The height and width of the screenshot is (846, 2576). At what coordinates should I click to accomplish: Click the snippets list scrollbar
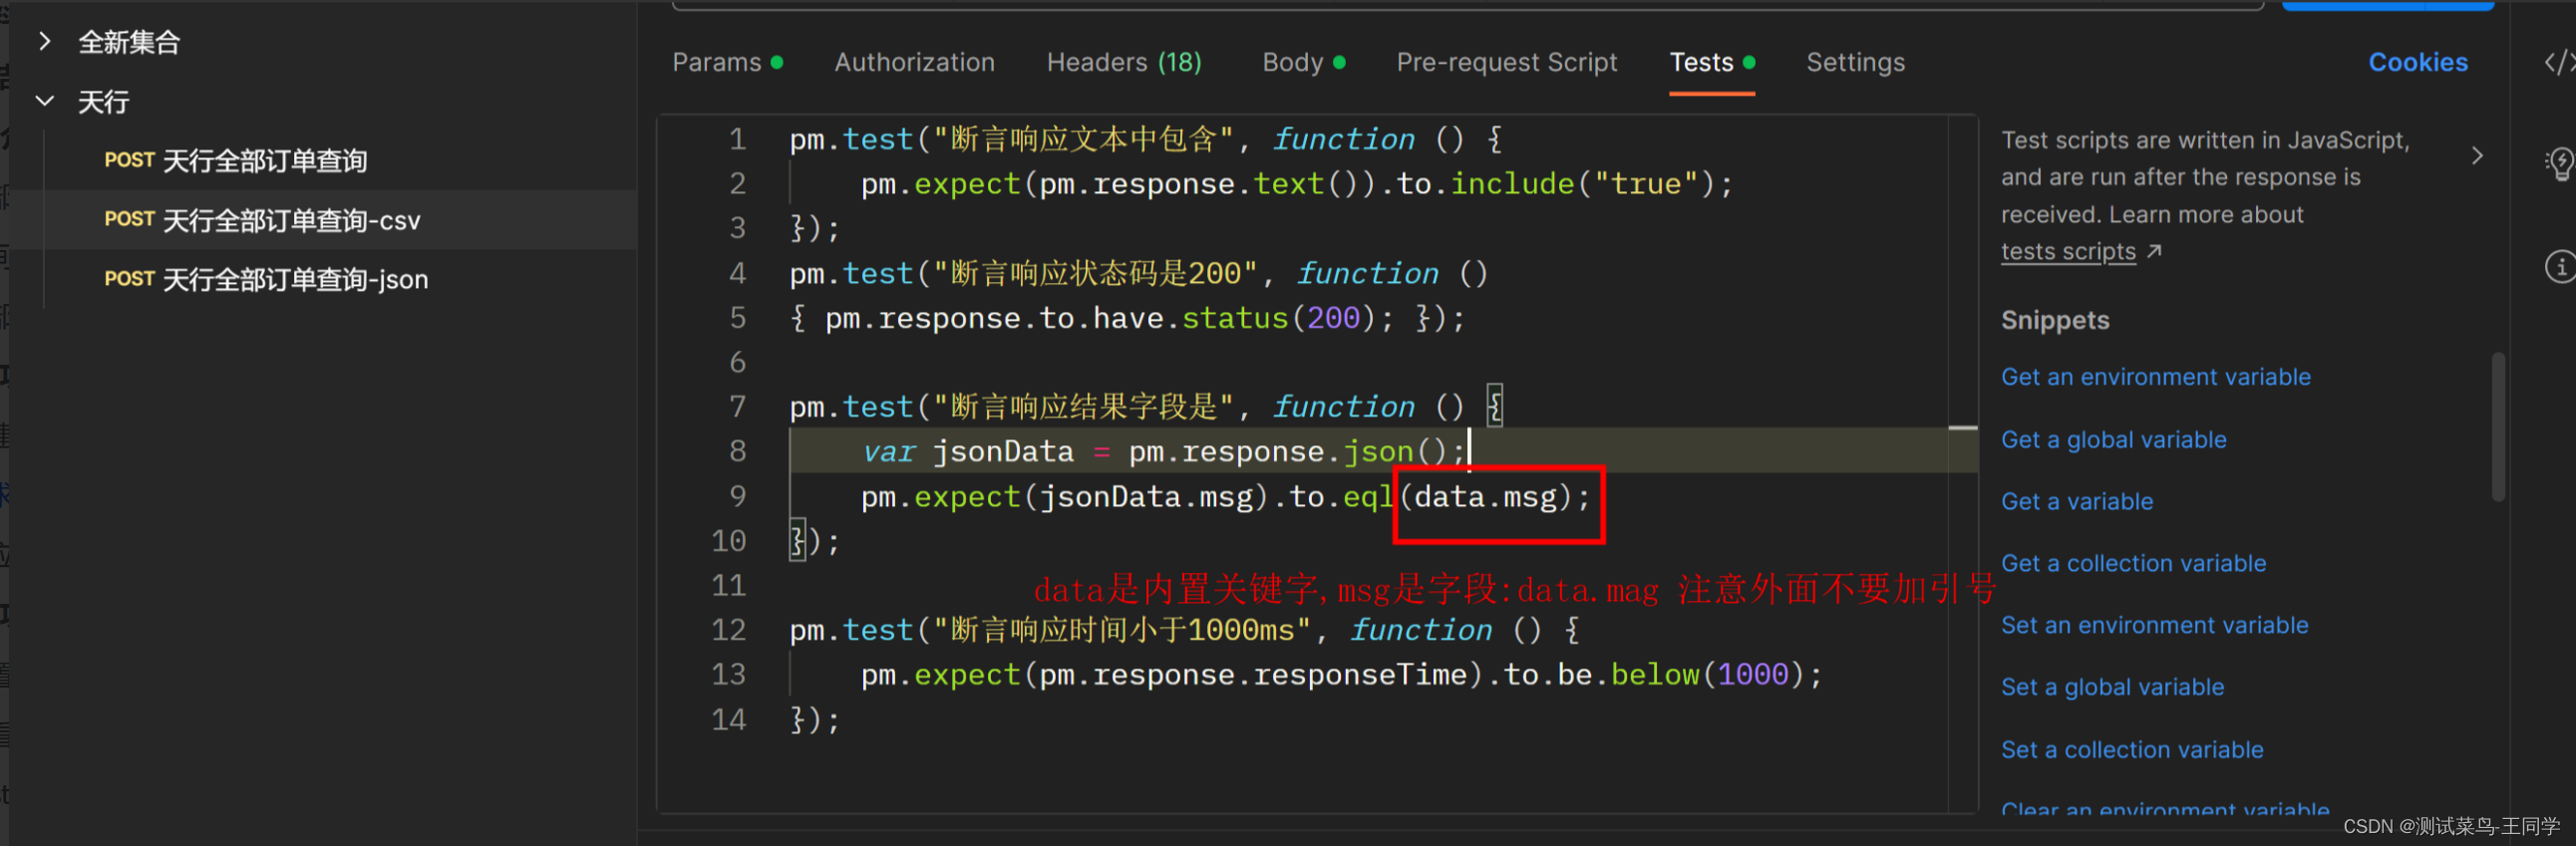tap(2497, 427)
